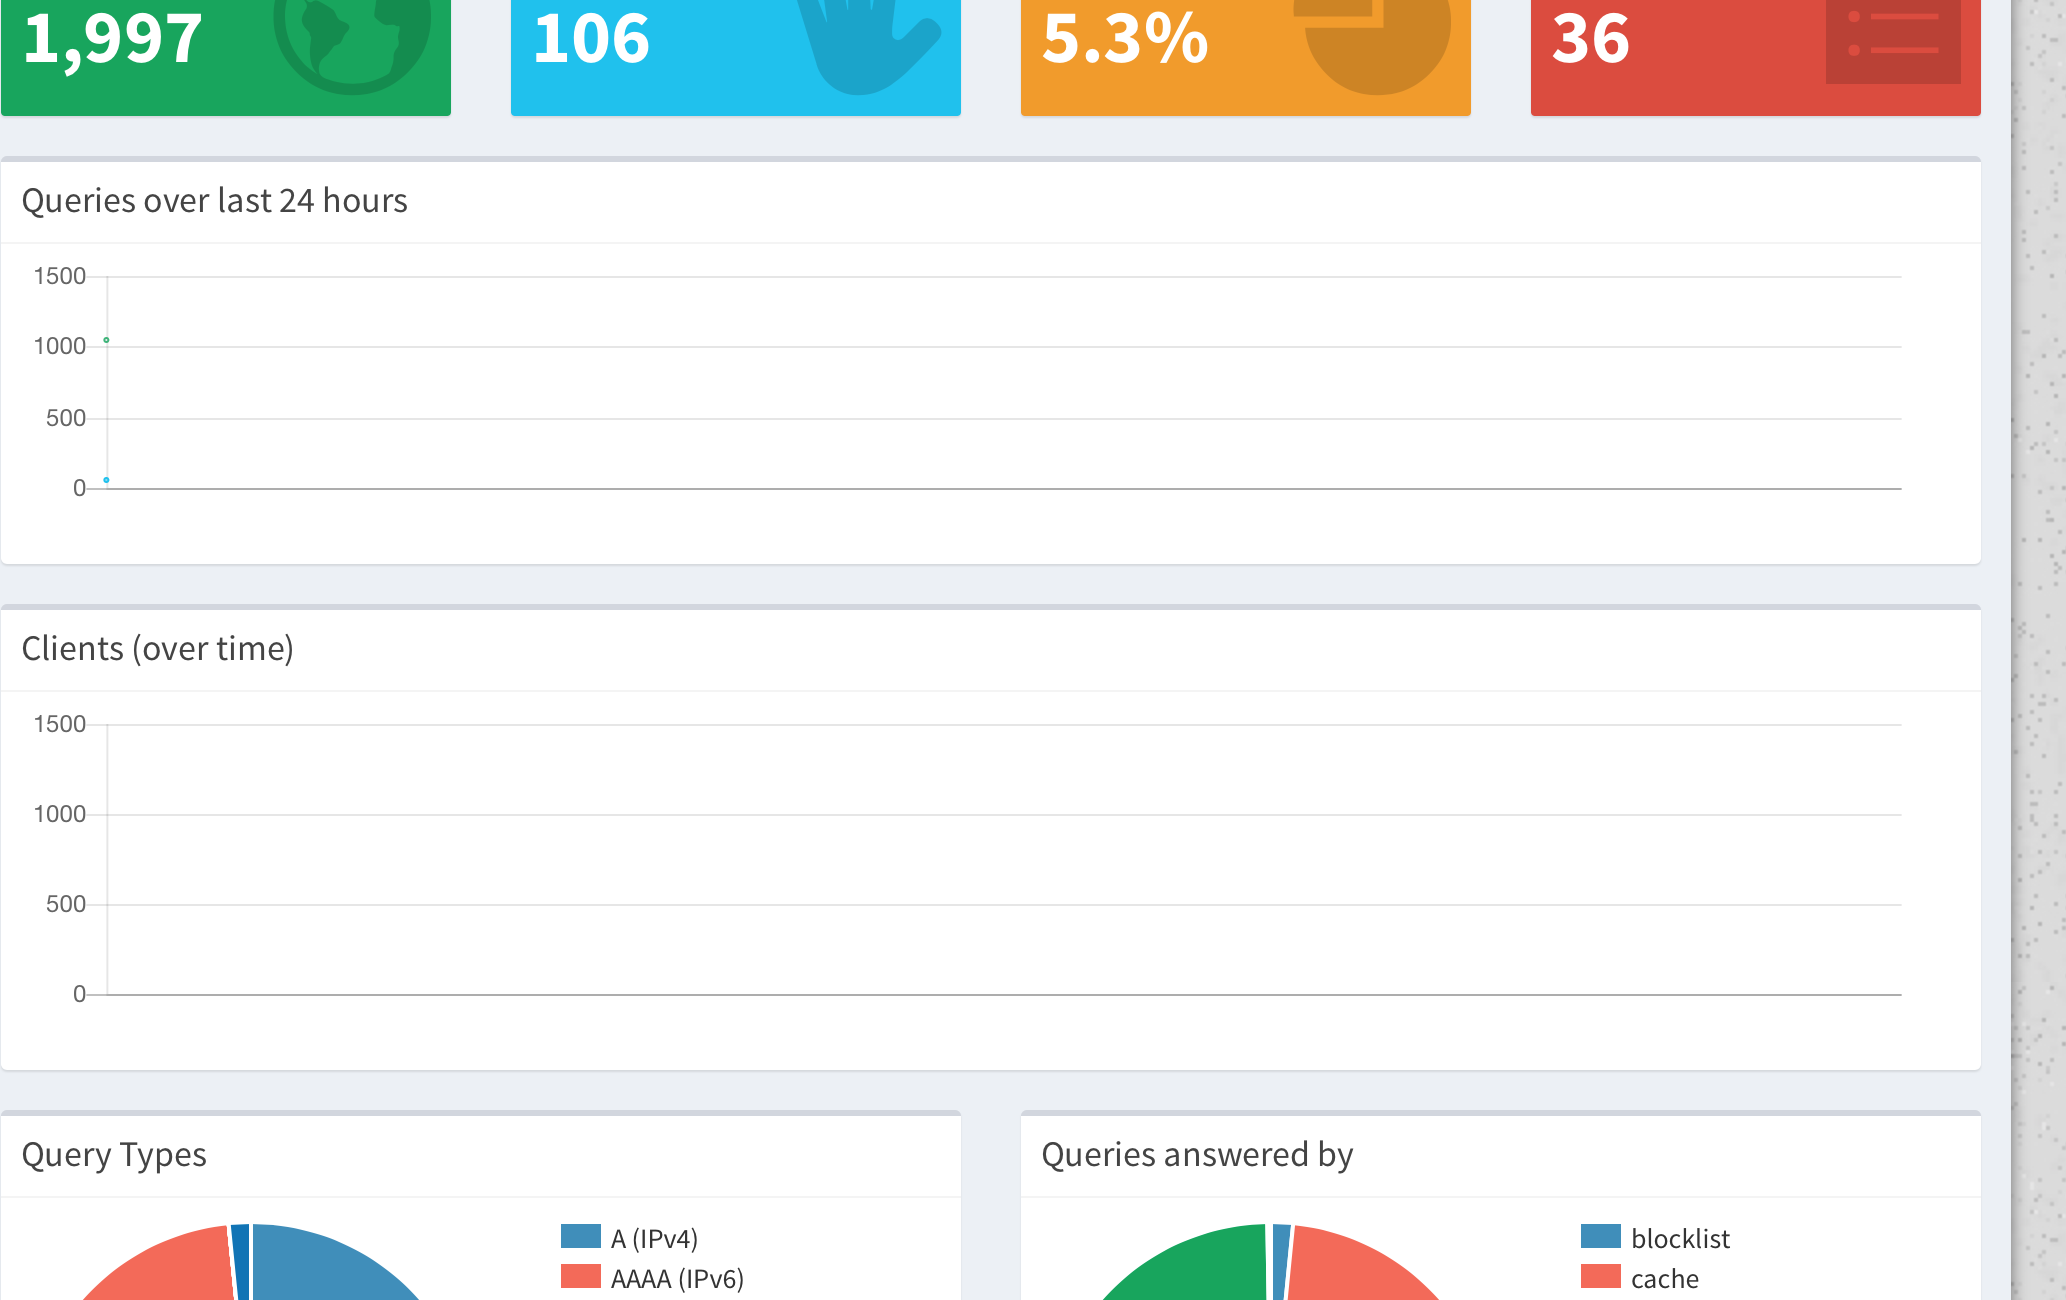
Task: Open the 5.3% percent blocked card
Action: point(1246,57)
